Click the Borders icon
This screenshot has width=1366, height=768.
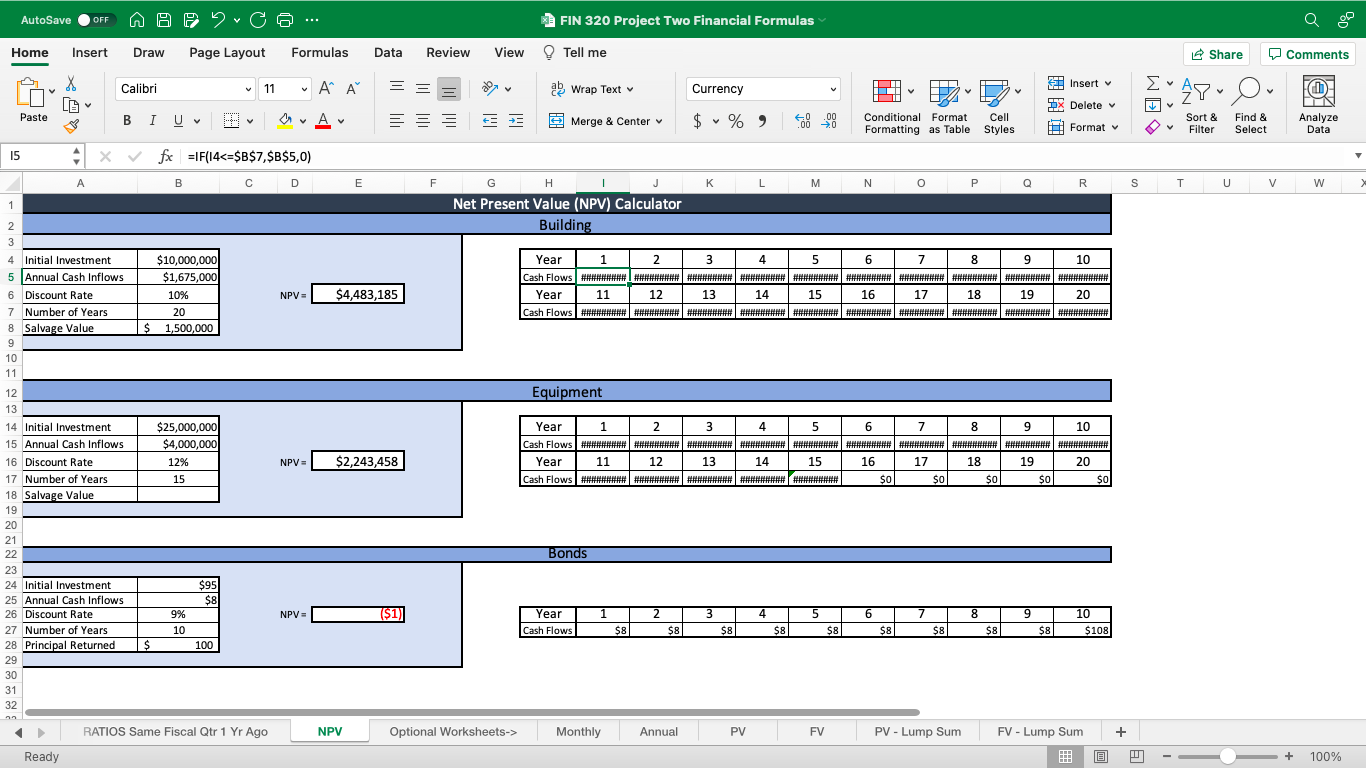pyautogui.click(x=231, y=121)
